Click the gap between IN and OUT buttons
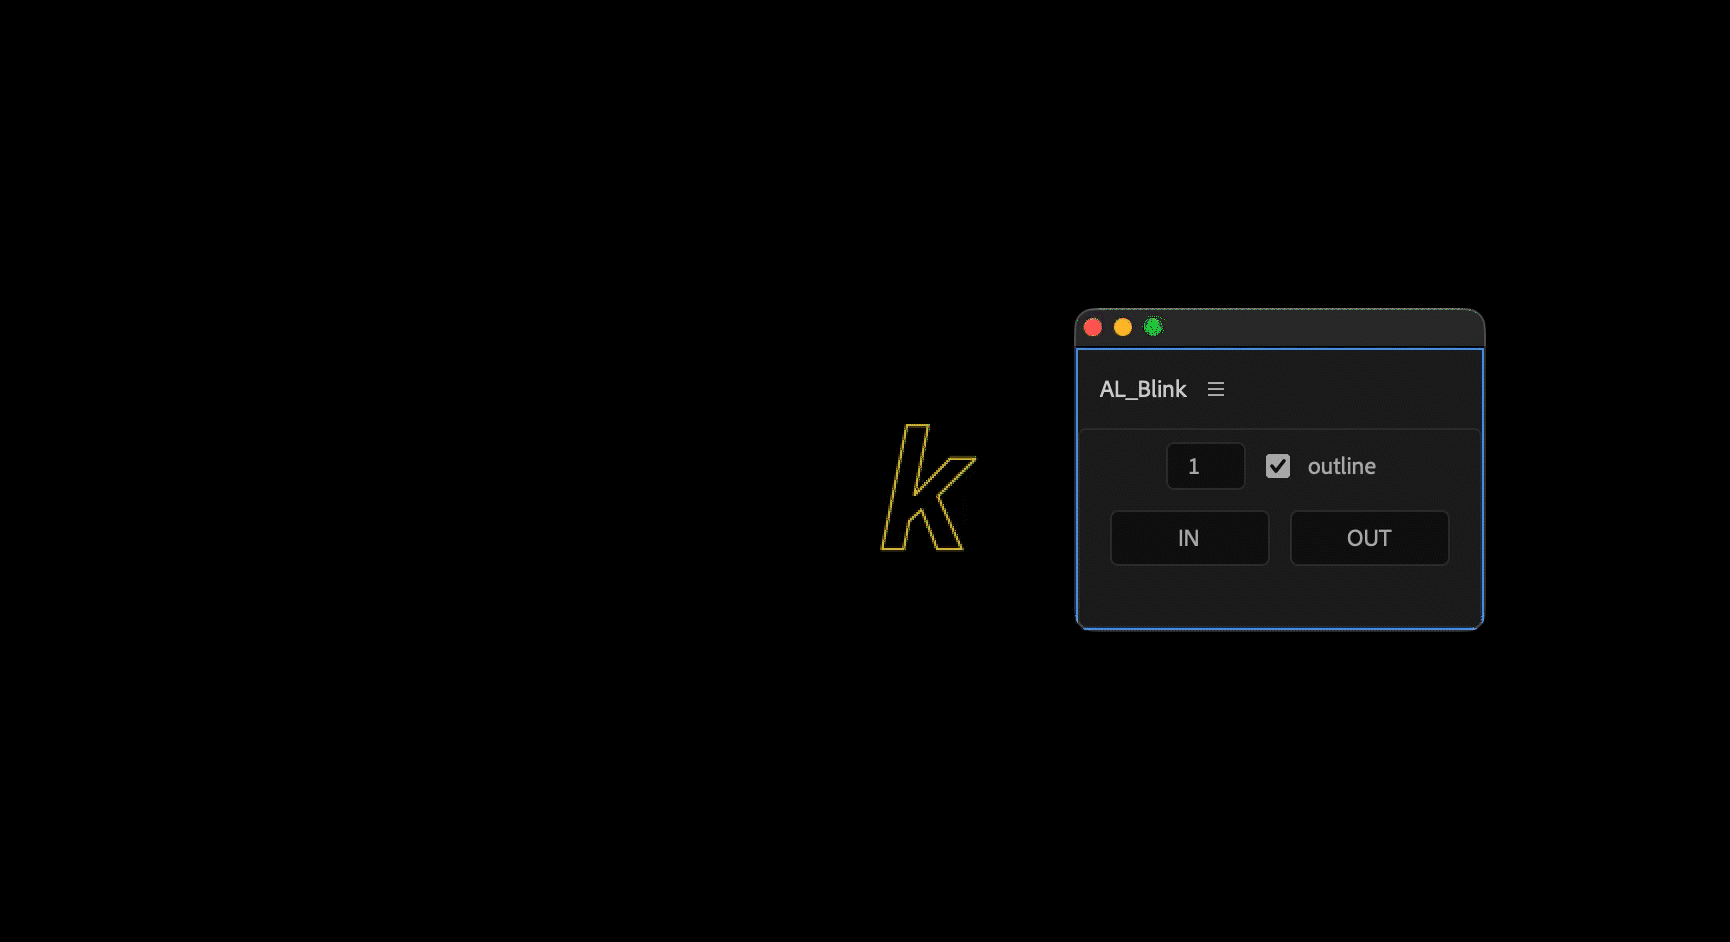 (x=1280, y=538)
